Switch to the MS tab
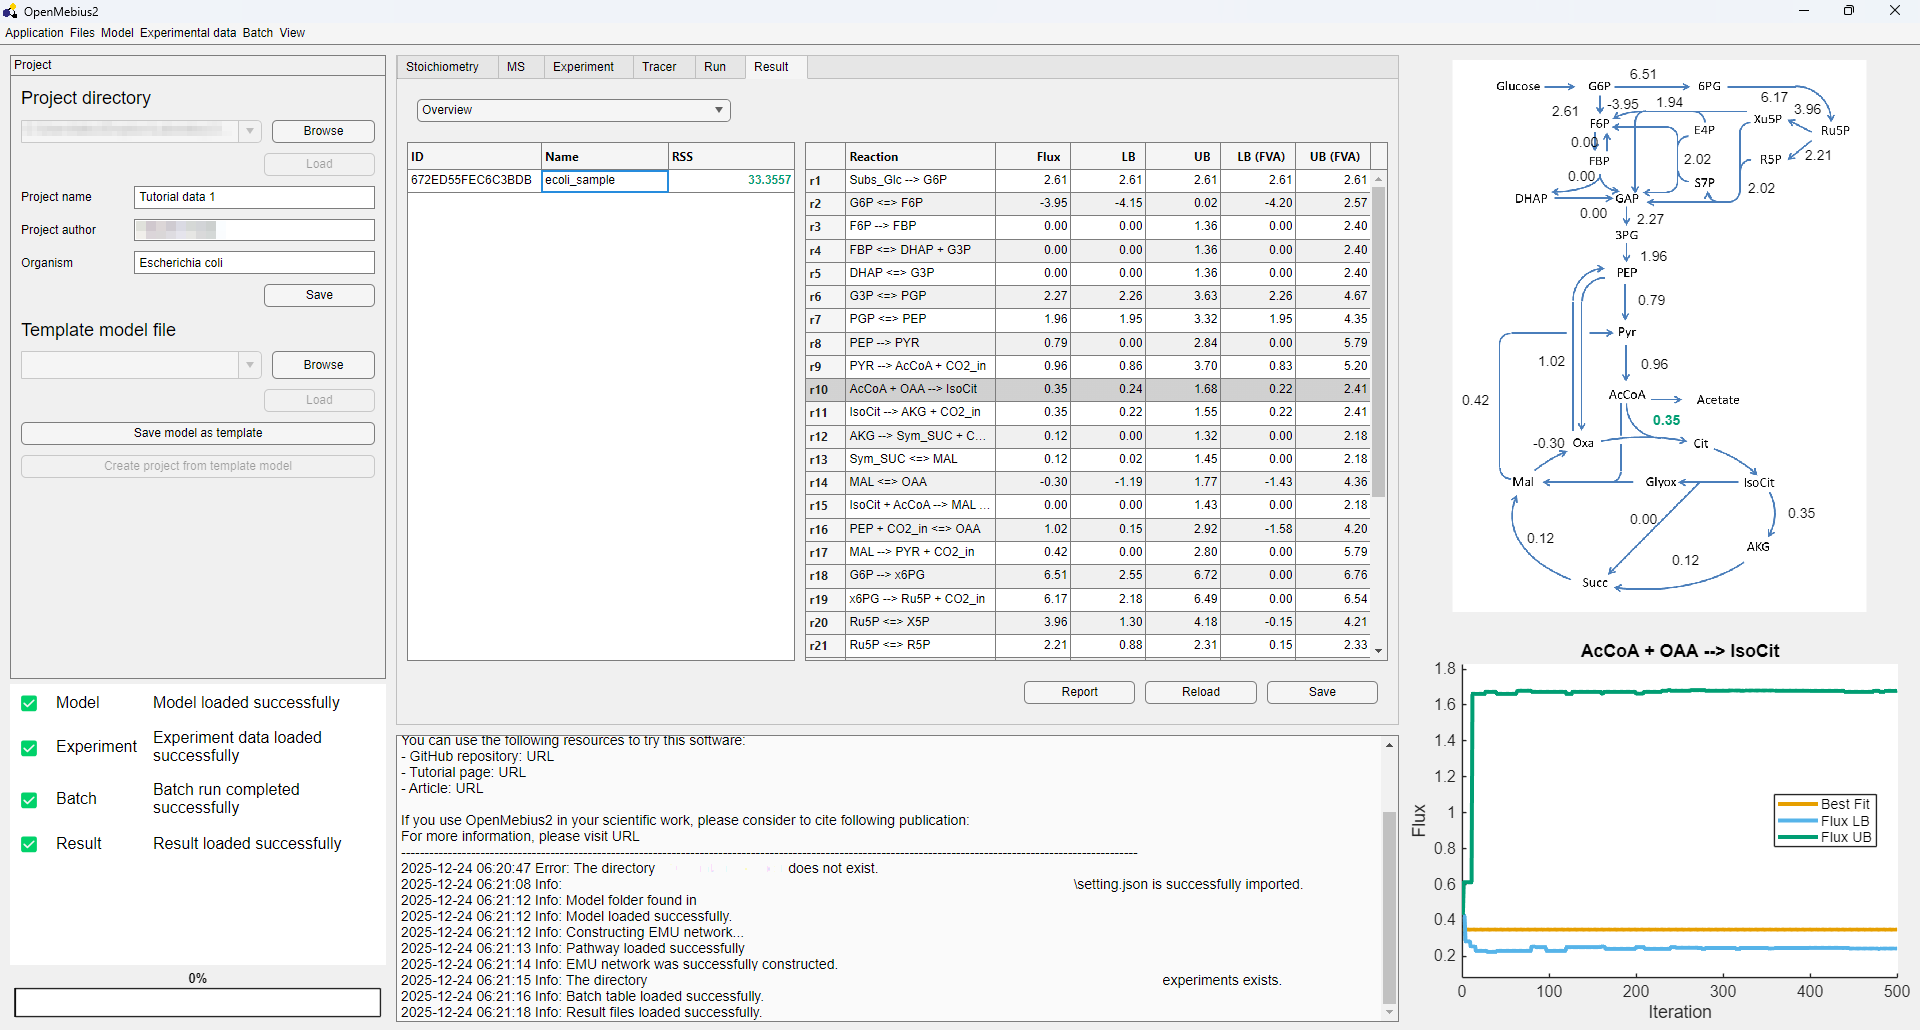Screen dimensions: 1920x1030 pos(516,66)
